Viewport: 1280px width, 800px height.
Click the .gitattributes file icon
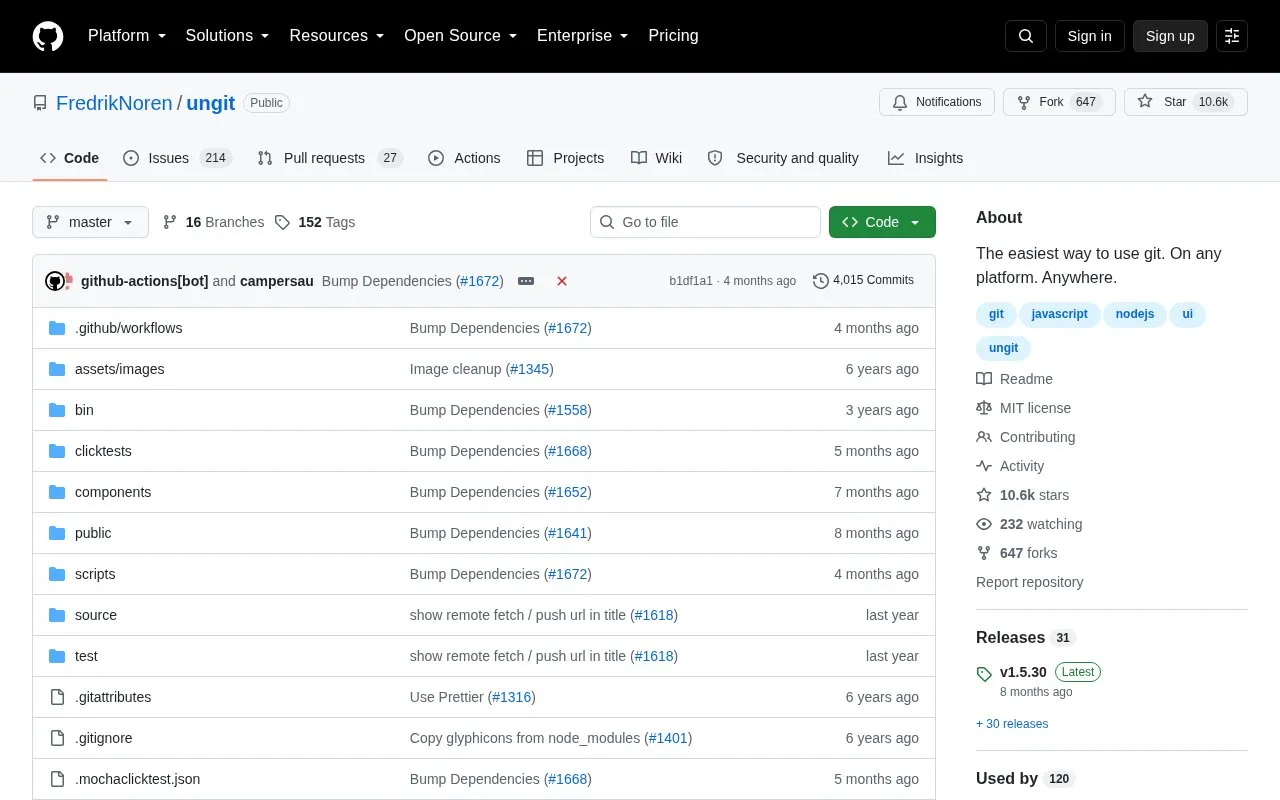point(57,697)
